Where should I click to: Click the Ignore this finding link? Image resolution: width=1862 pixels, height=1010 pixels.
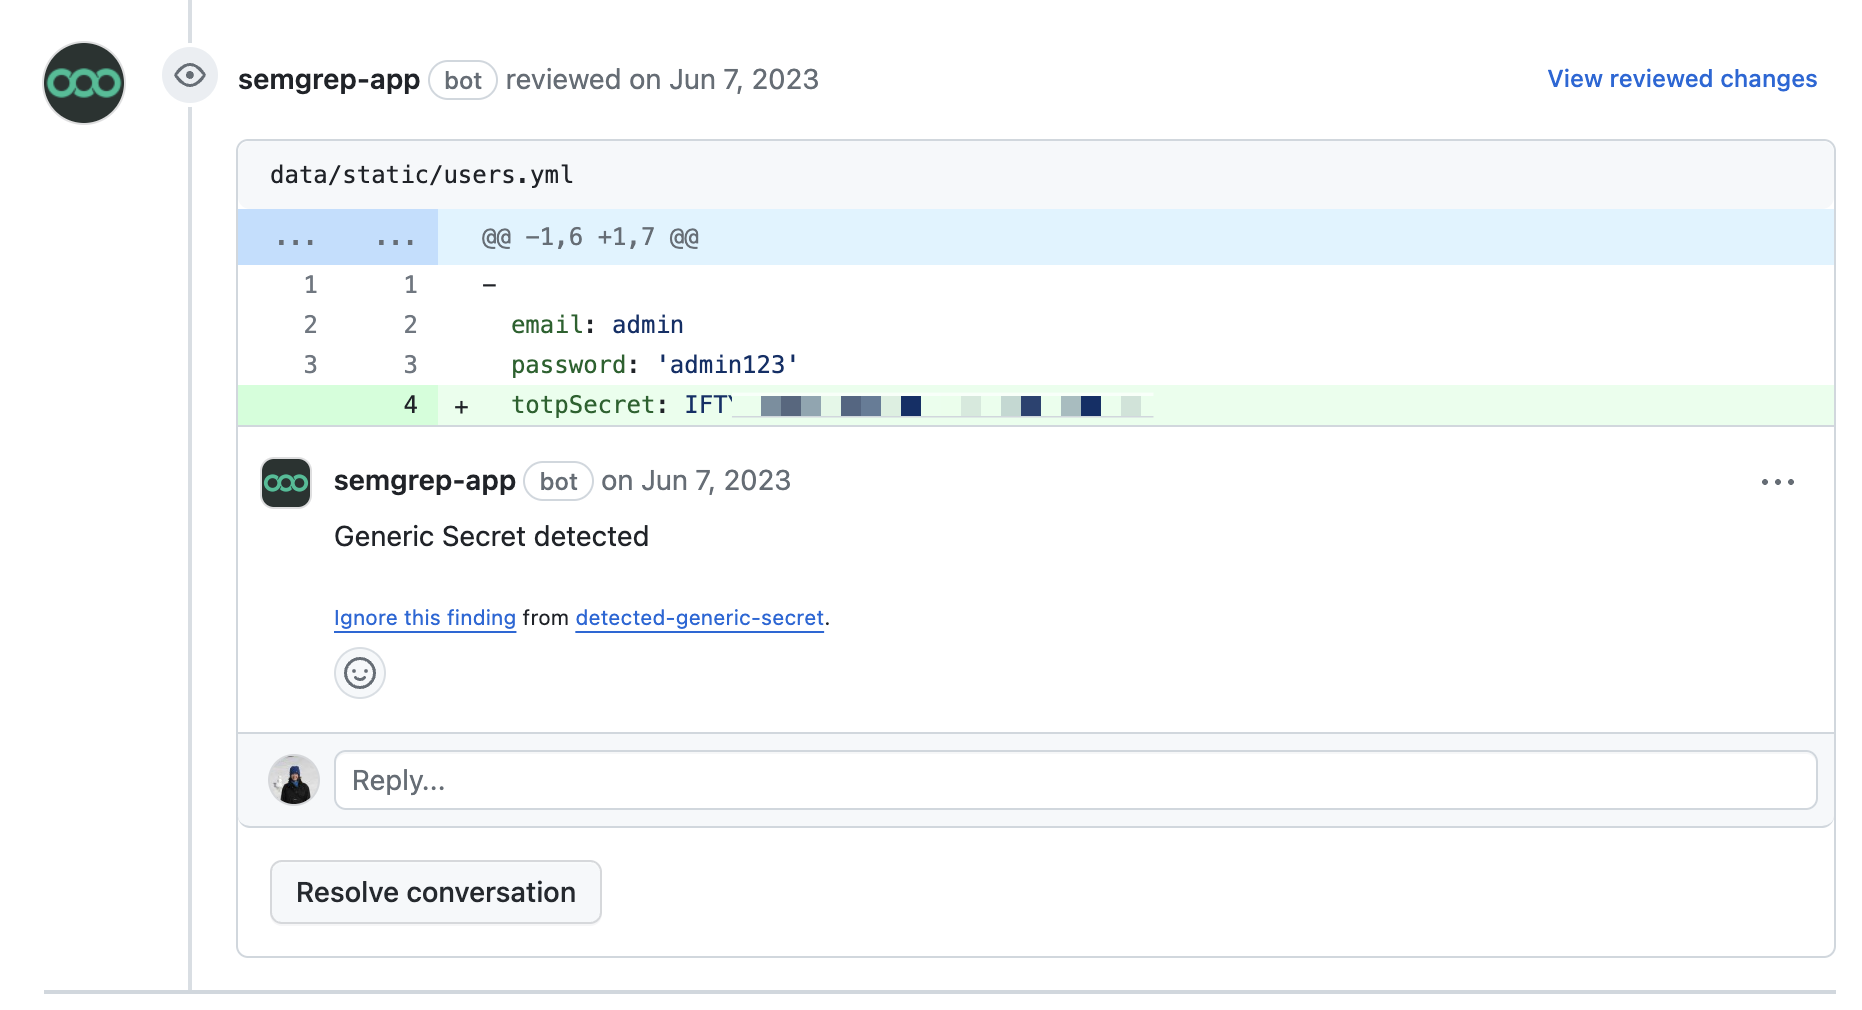click(424, 618)
